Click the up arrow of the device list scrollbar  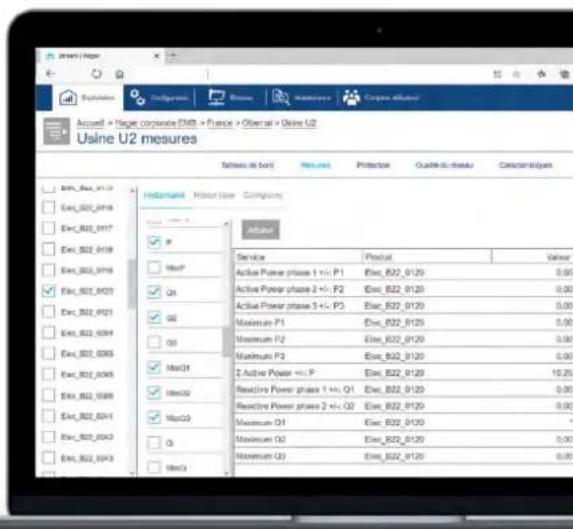[x=132, y=190]
